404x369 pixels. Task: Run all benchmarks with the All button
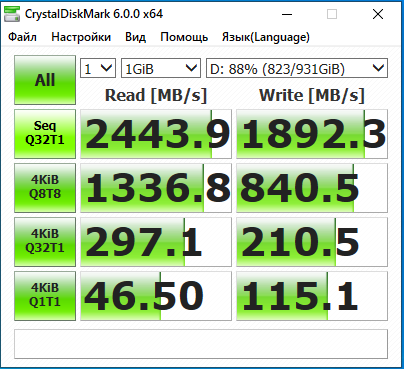click(x=45, y=80)
